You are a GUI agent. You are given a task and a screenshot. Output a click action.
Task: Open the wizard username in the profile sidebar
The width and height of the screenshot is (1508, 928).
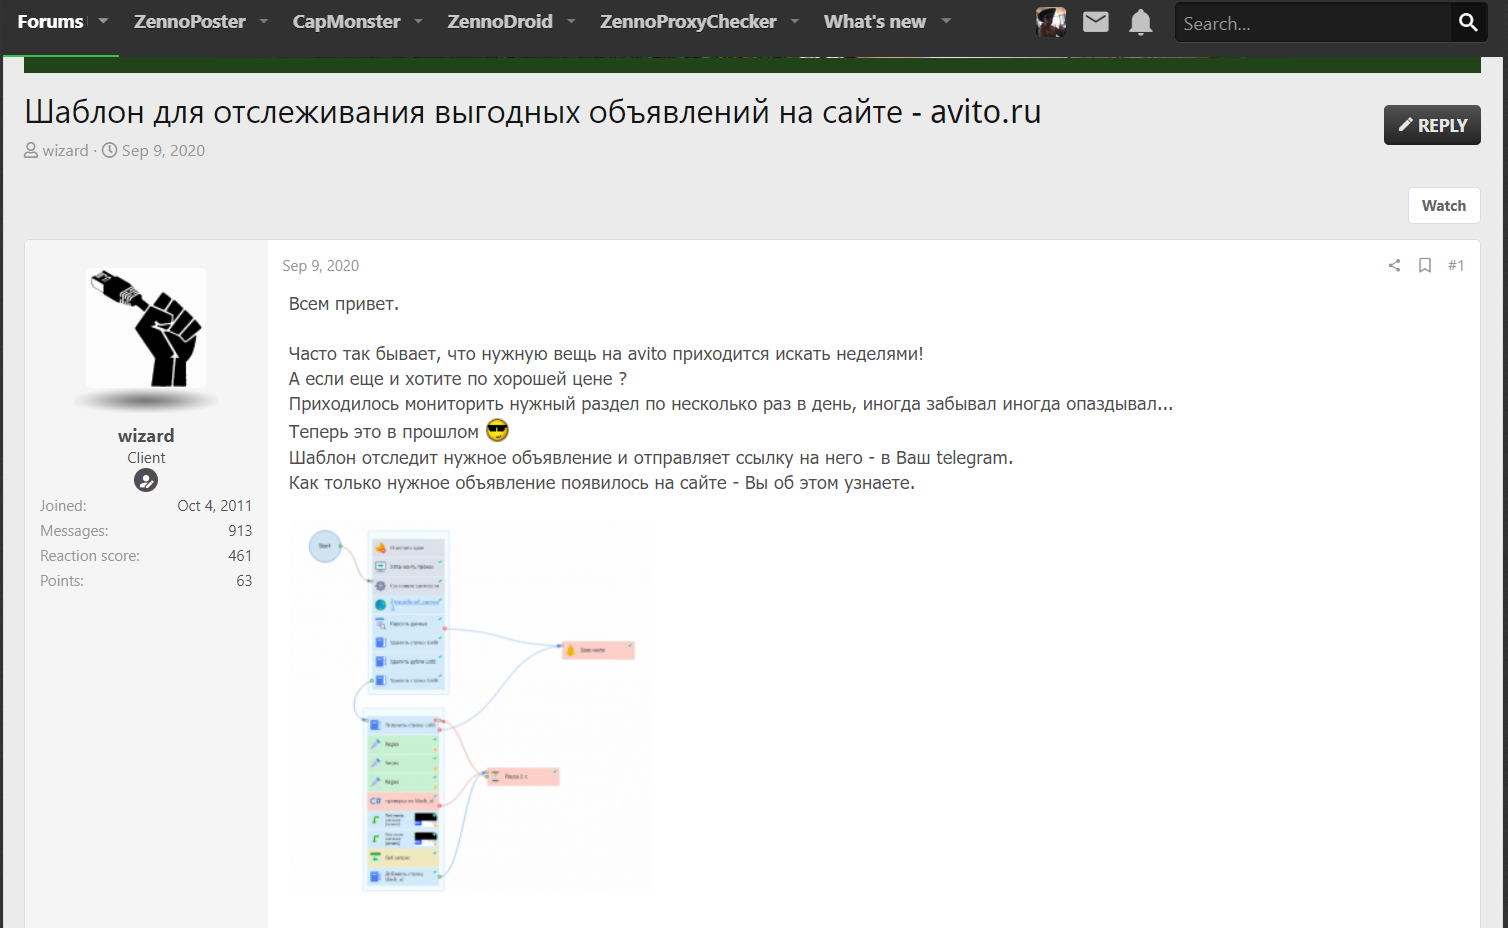(x=146, y=436)
